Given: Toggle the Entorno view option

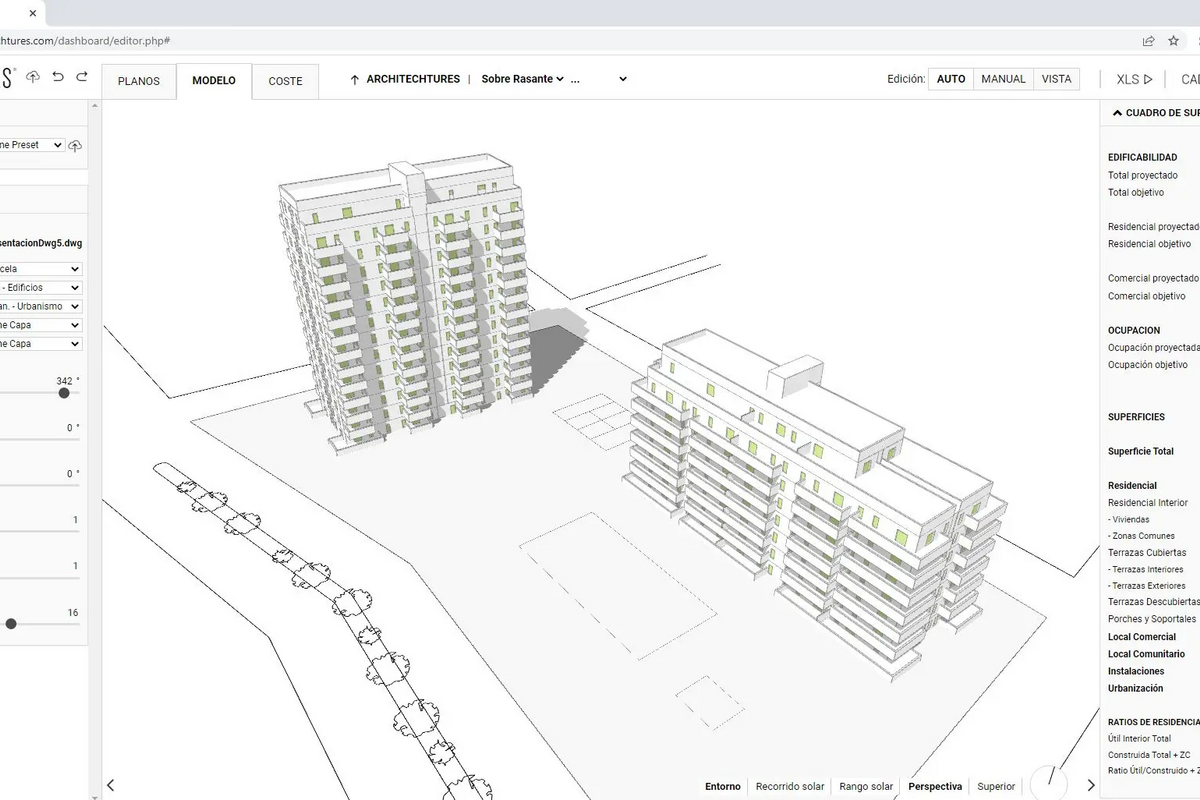Looking at the screenshot, I should (723, 787).
